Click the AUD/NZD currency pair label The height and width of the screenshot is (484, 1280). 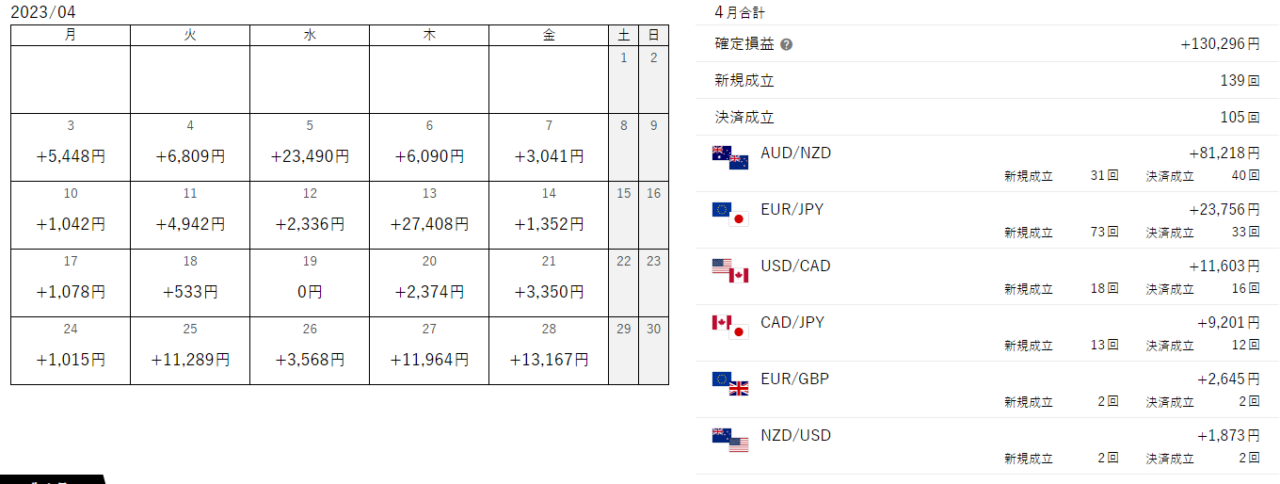795,153
